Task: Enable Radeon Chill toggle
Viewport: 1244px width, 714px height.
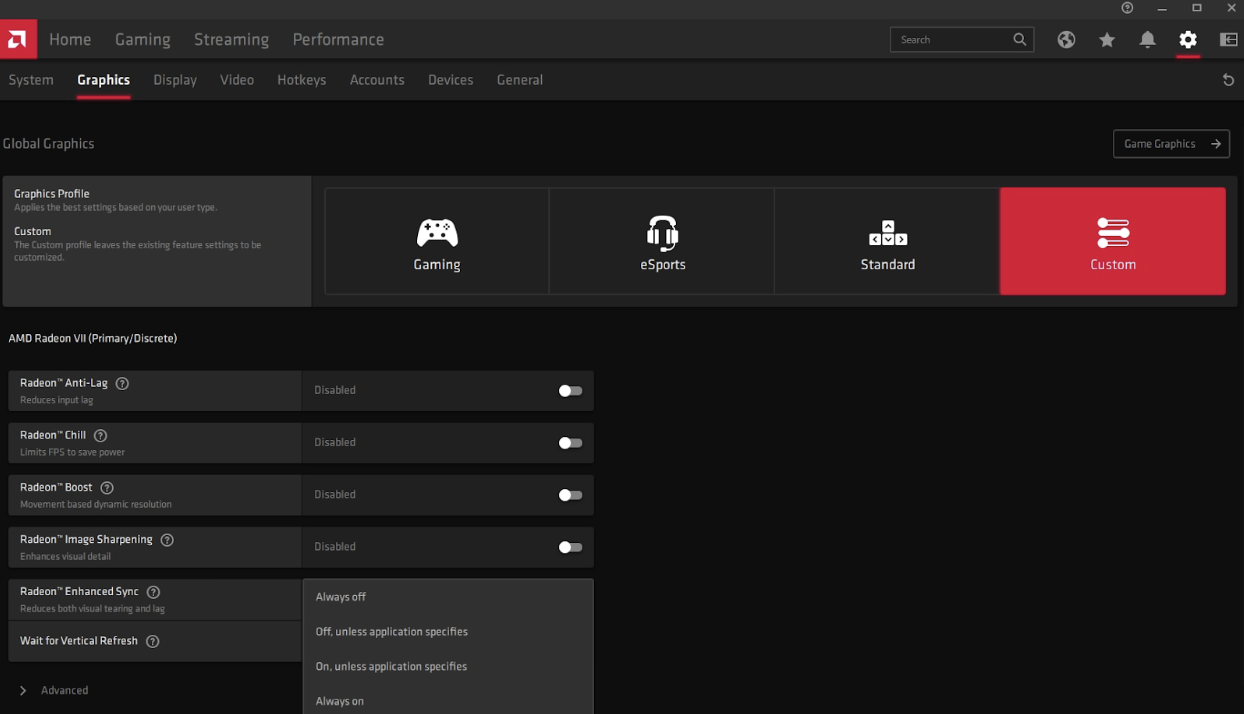Action: coord(569,443)
